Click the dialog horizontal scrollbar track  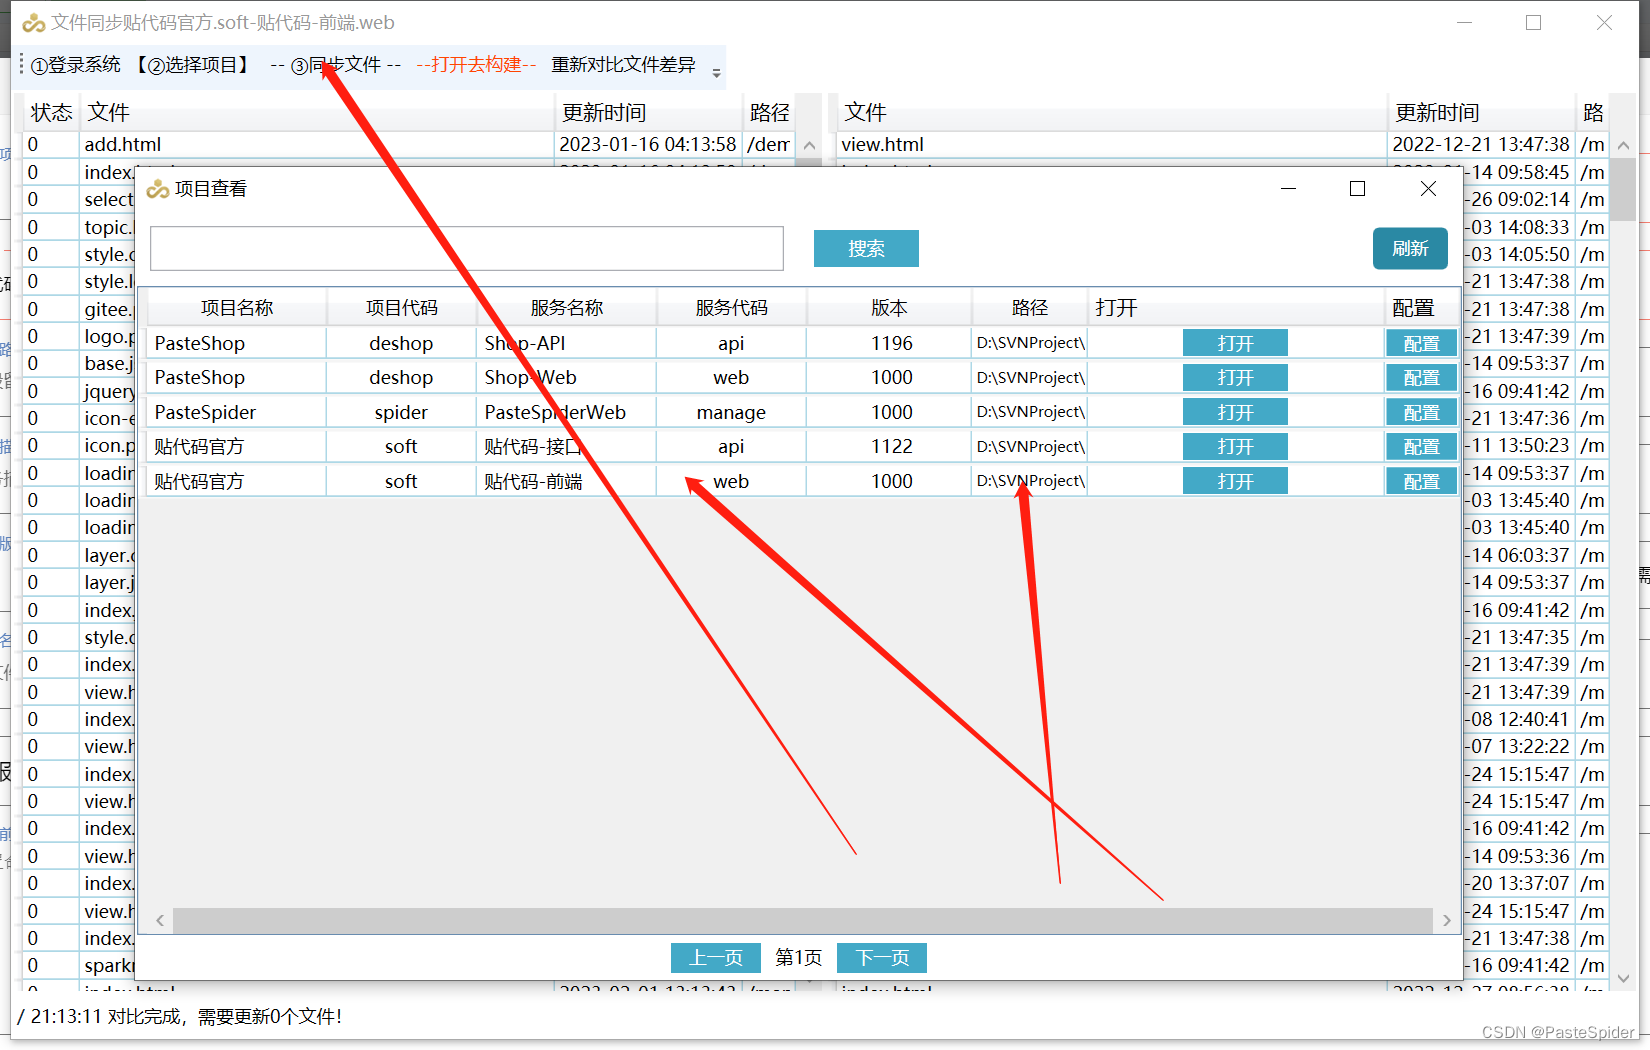tap(802, 921)
